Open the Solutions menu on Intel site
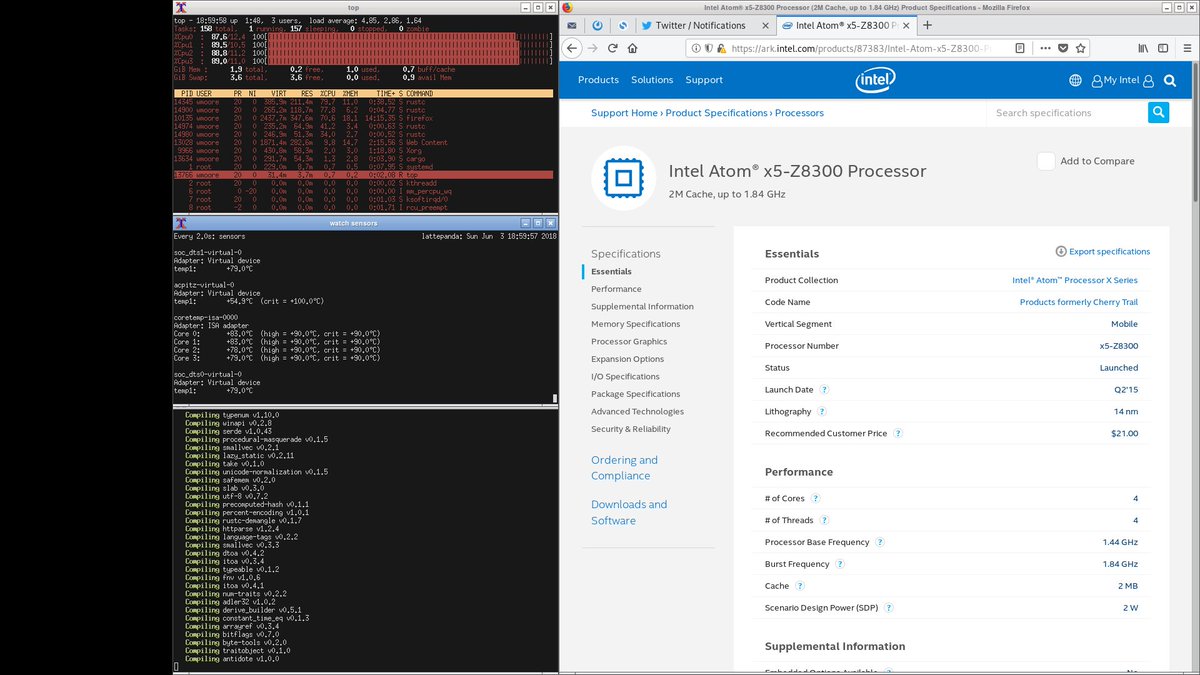The height and width of the screenshot is (675, 1200). coord(652,80)
